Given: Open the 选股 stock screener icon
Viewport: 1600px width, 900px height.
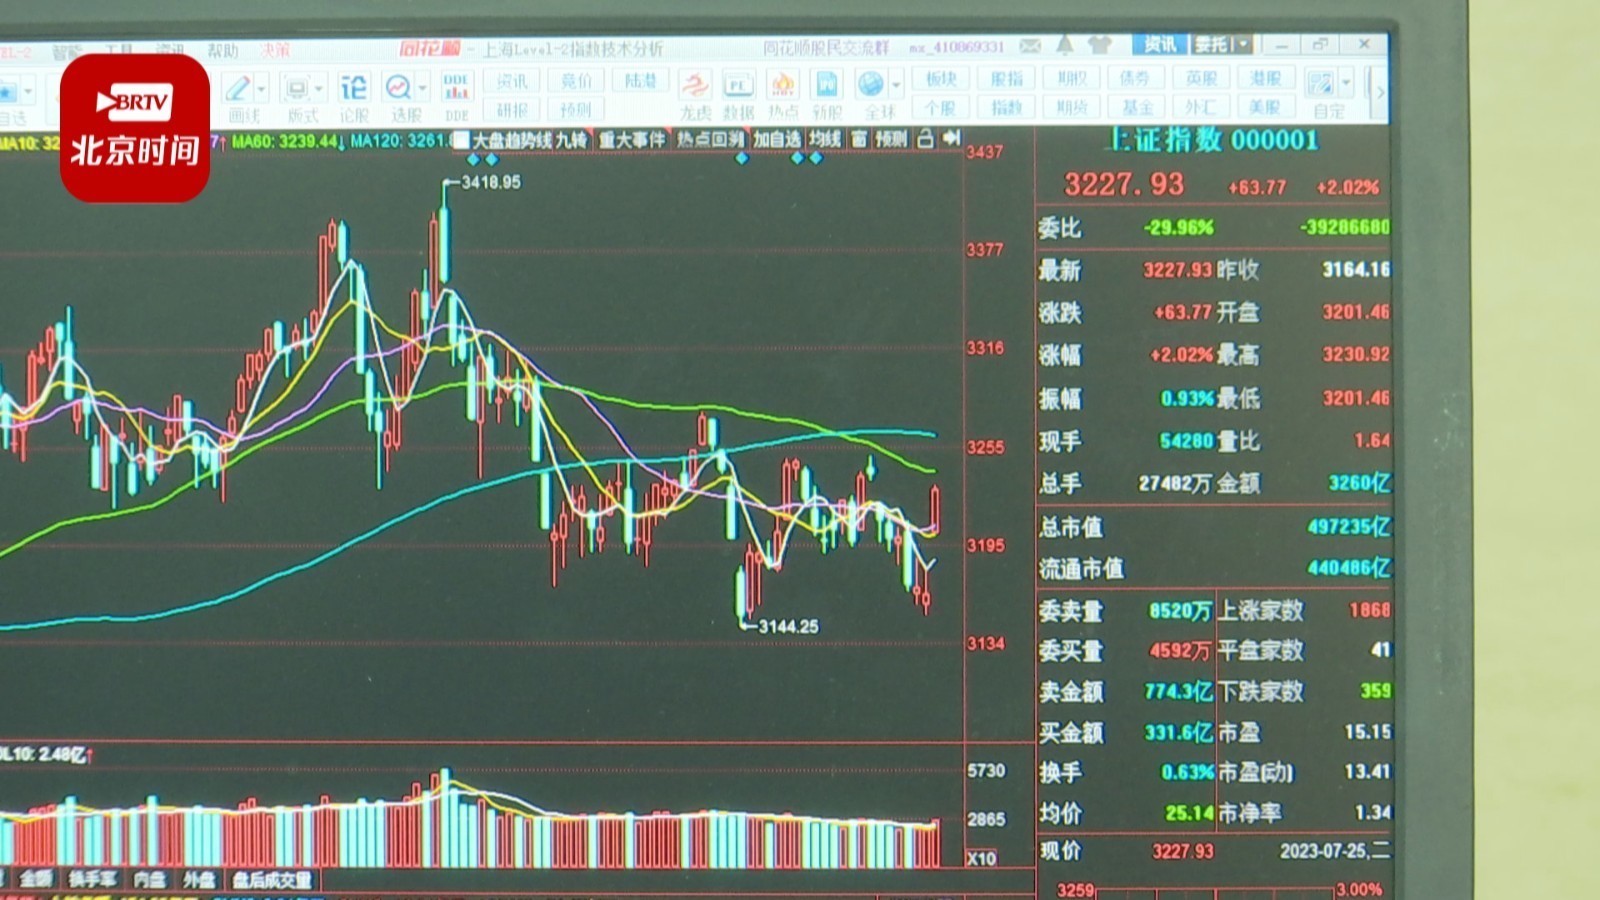Looking at the screenshot, I should coord(399,87).
